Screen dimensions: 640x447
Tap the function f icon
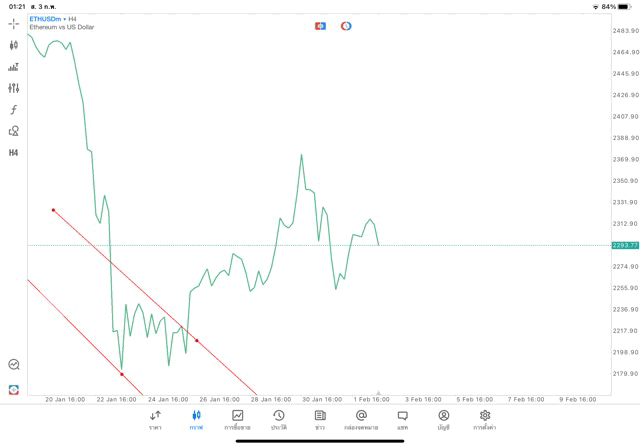click(x=14, y=110)
